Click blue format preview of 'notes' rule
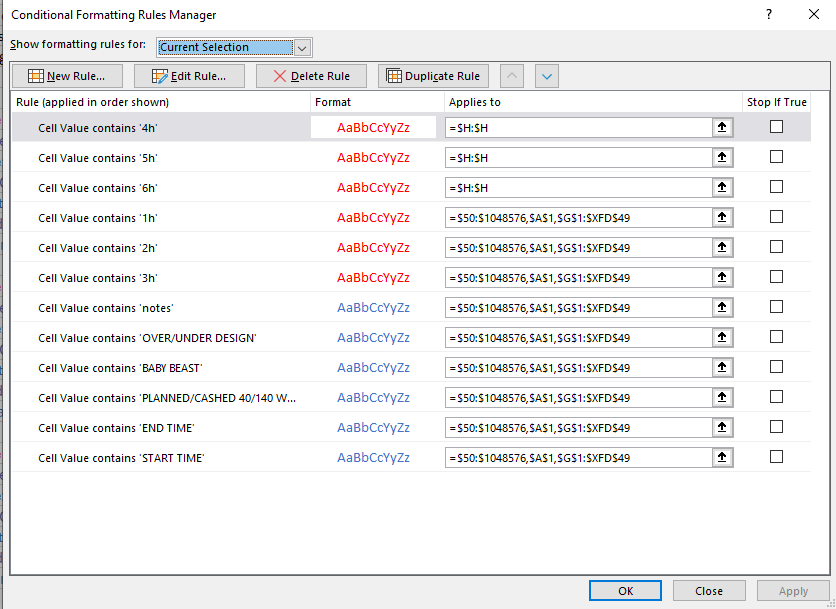 (x=373, y=308)
